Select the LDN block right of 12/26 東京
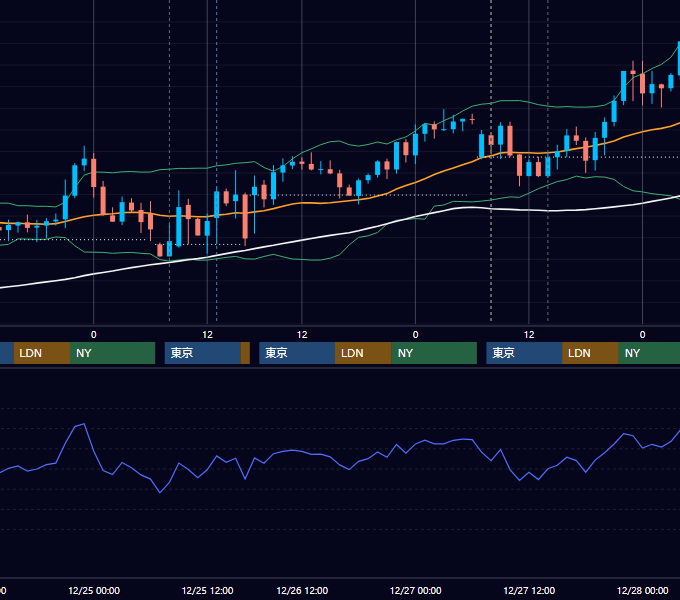 [363, 353]
